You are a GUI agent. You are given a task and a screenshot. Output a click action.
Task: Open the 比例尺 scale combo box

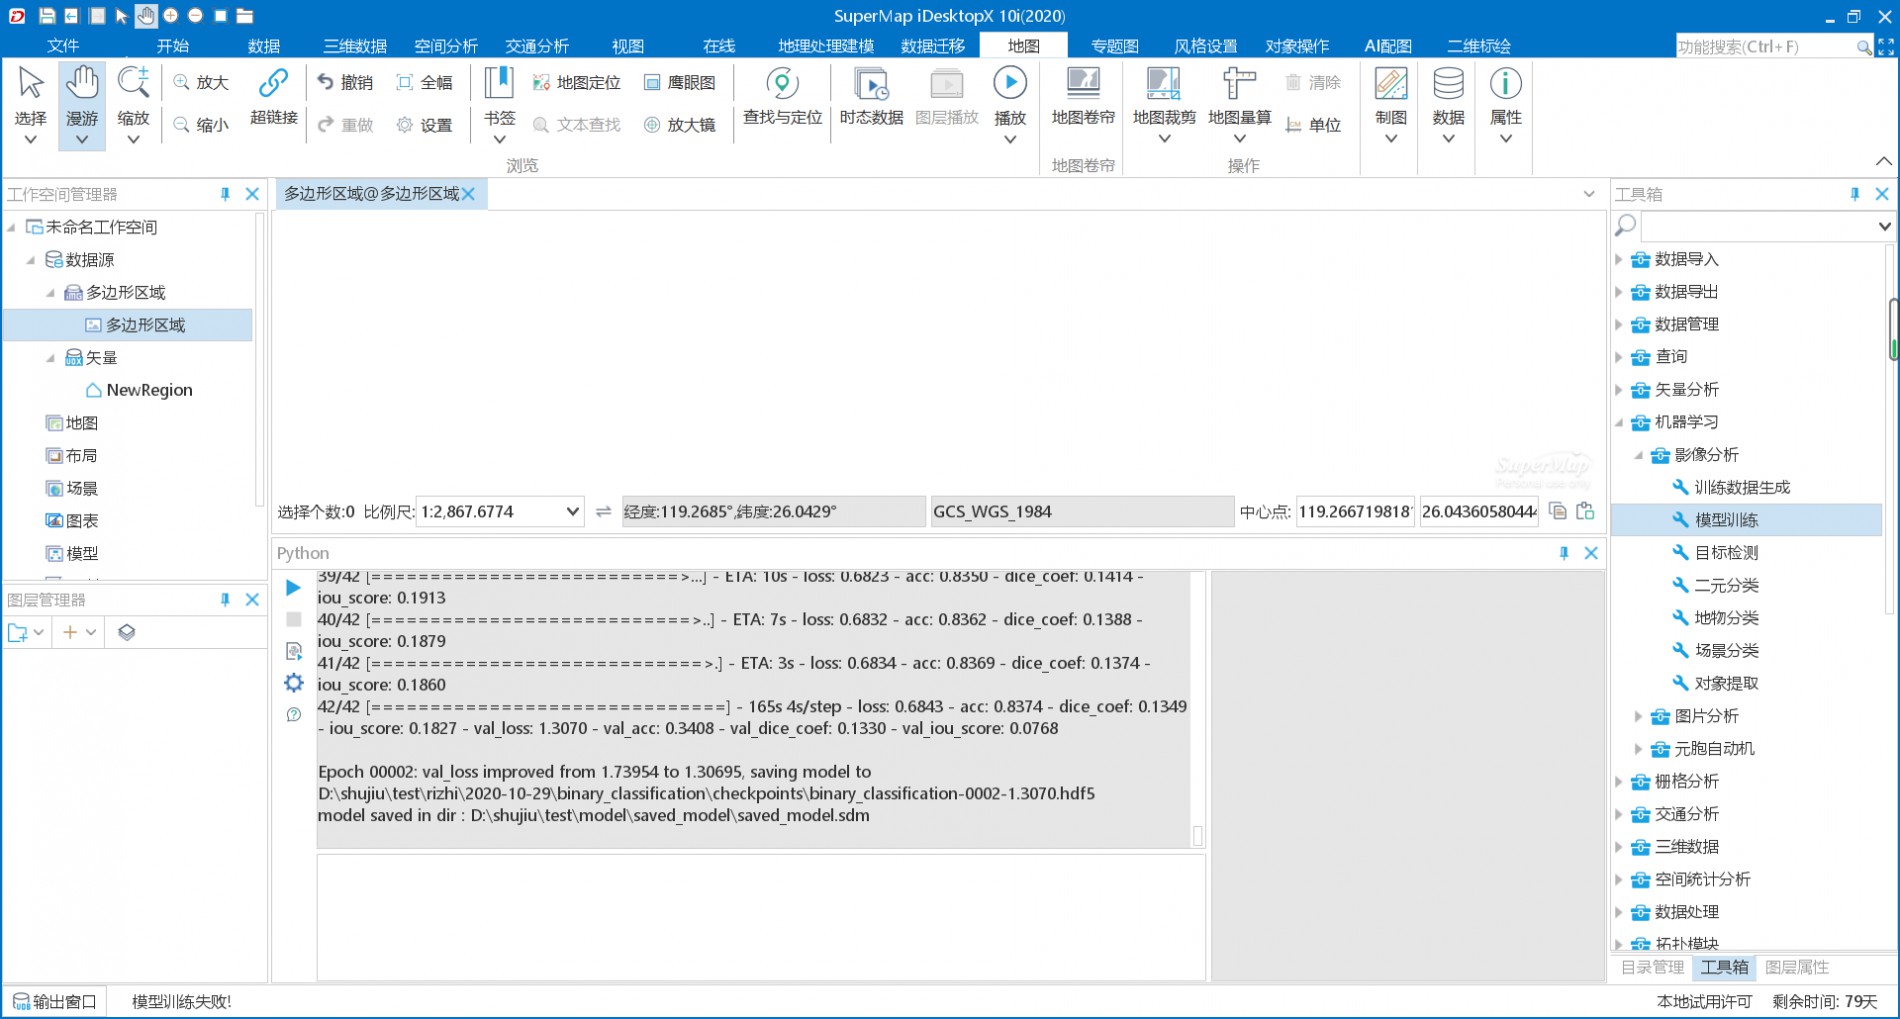click(x=500, y=511)
